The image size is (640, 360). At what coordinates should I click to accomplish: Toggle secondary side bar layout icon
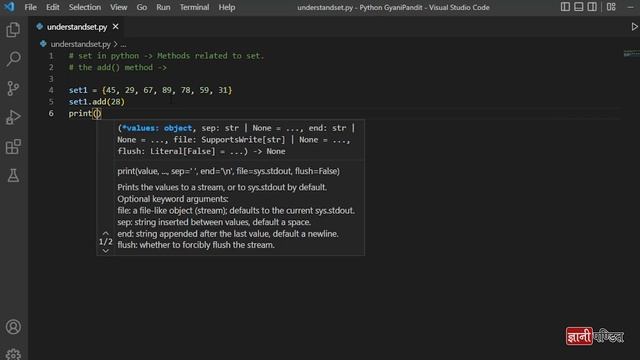[592, 7]
